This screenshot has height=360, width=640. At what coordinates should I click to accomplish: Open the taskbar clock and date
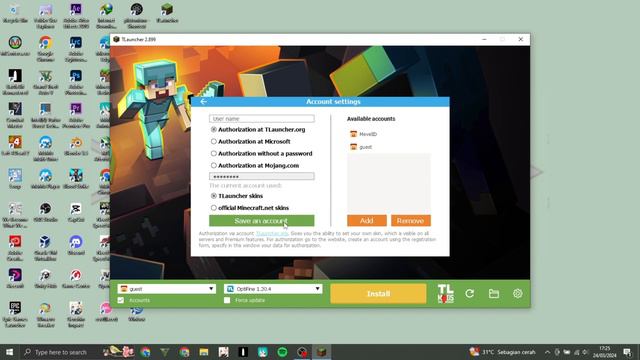click(605, 352)
